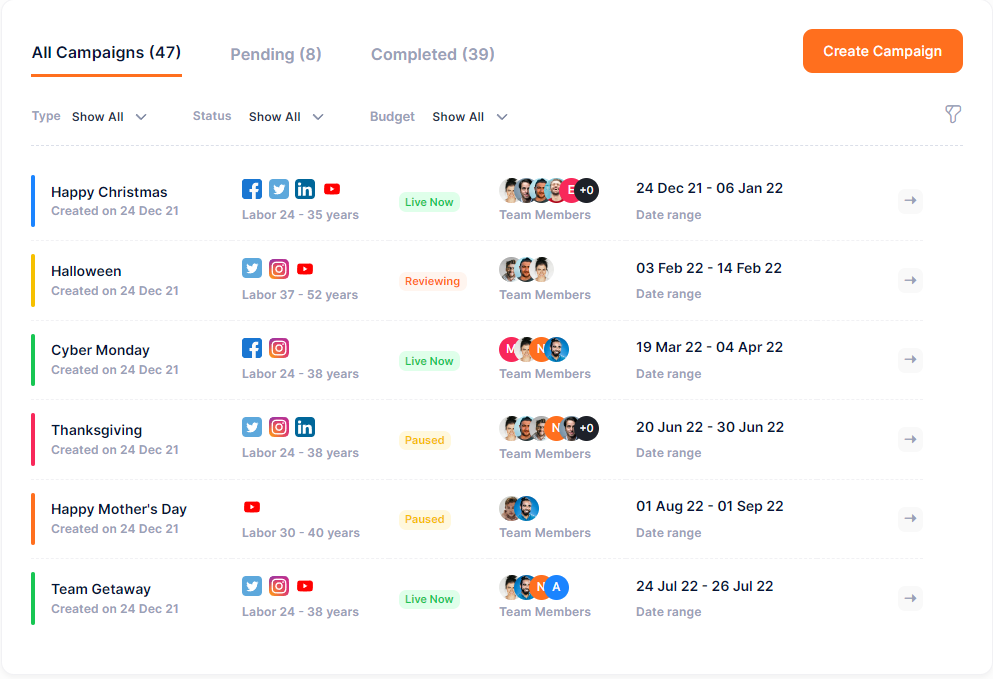The height and width of the screenshot is (679, 993).
Task: Expand the Budget Show All dropdown
Action: point(470,117)
